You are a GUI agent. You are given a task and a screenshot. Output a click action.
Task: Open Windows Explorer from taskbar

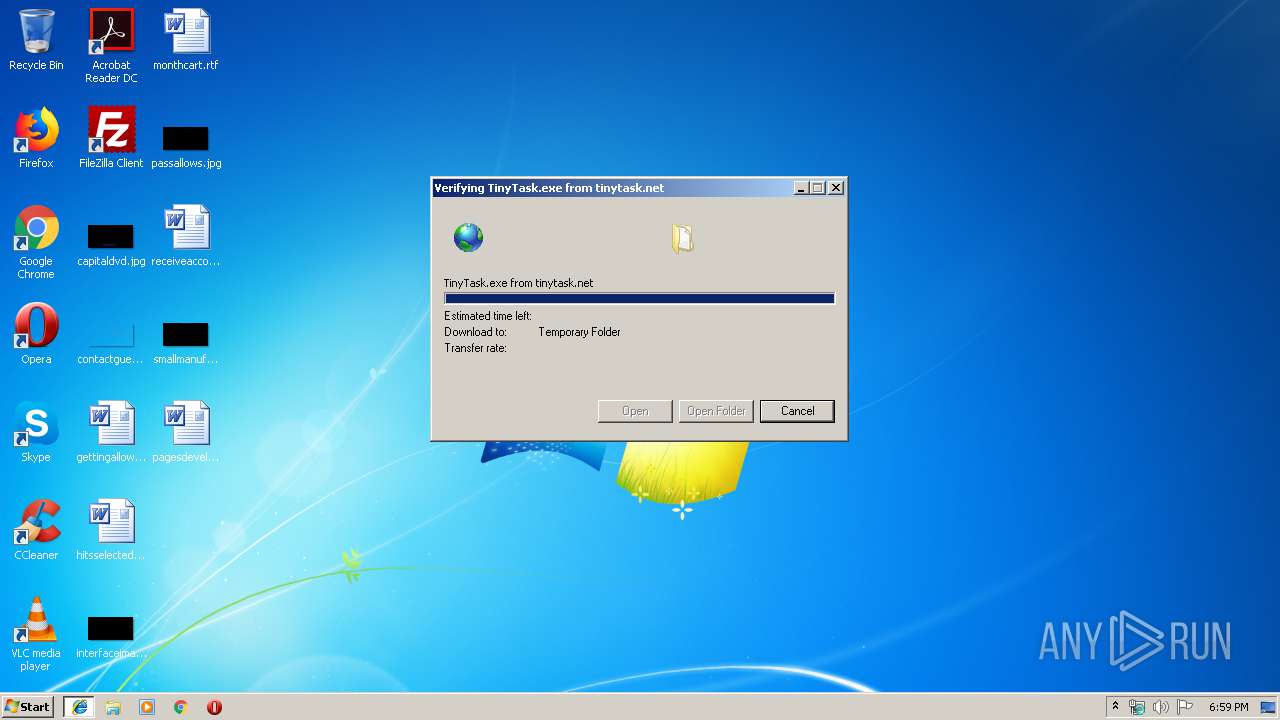pyautogui.click(x=113, y=707)
